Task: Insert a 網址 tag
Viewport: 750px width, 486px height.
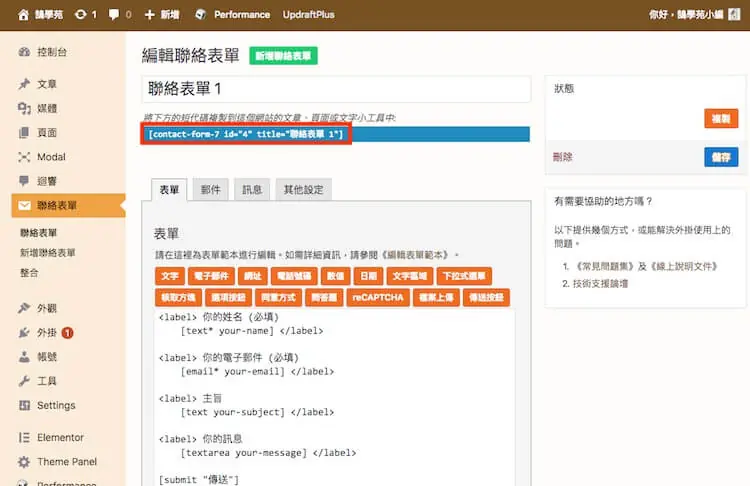Action: (253, 276)
